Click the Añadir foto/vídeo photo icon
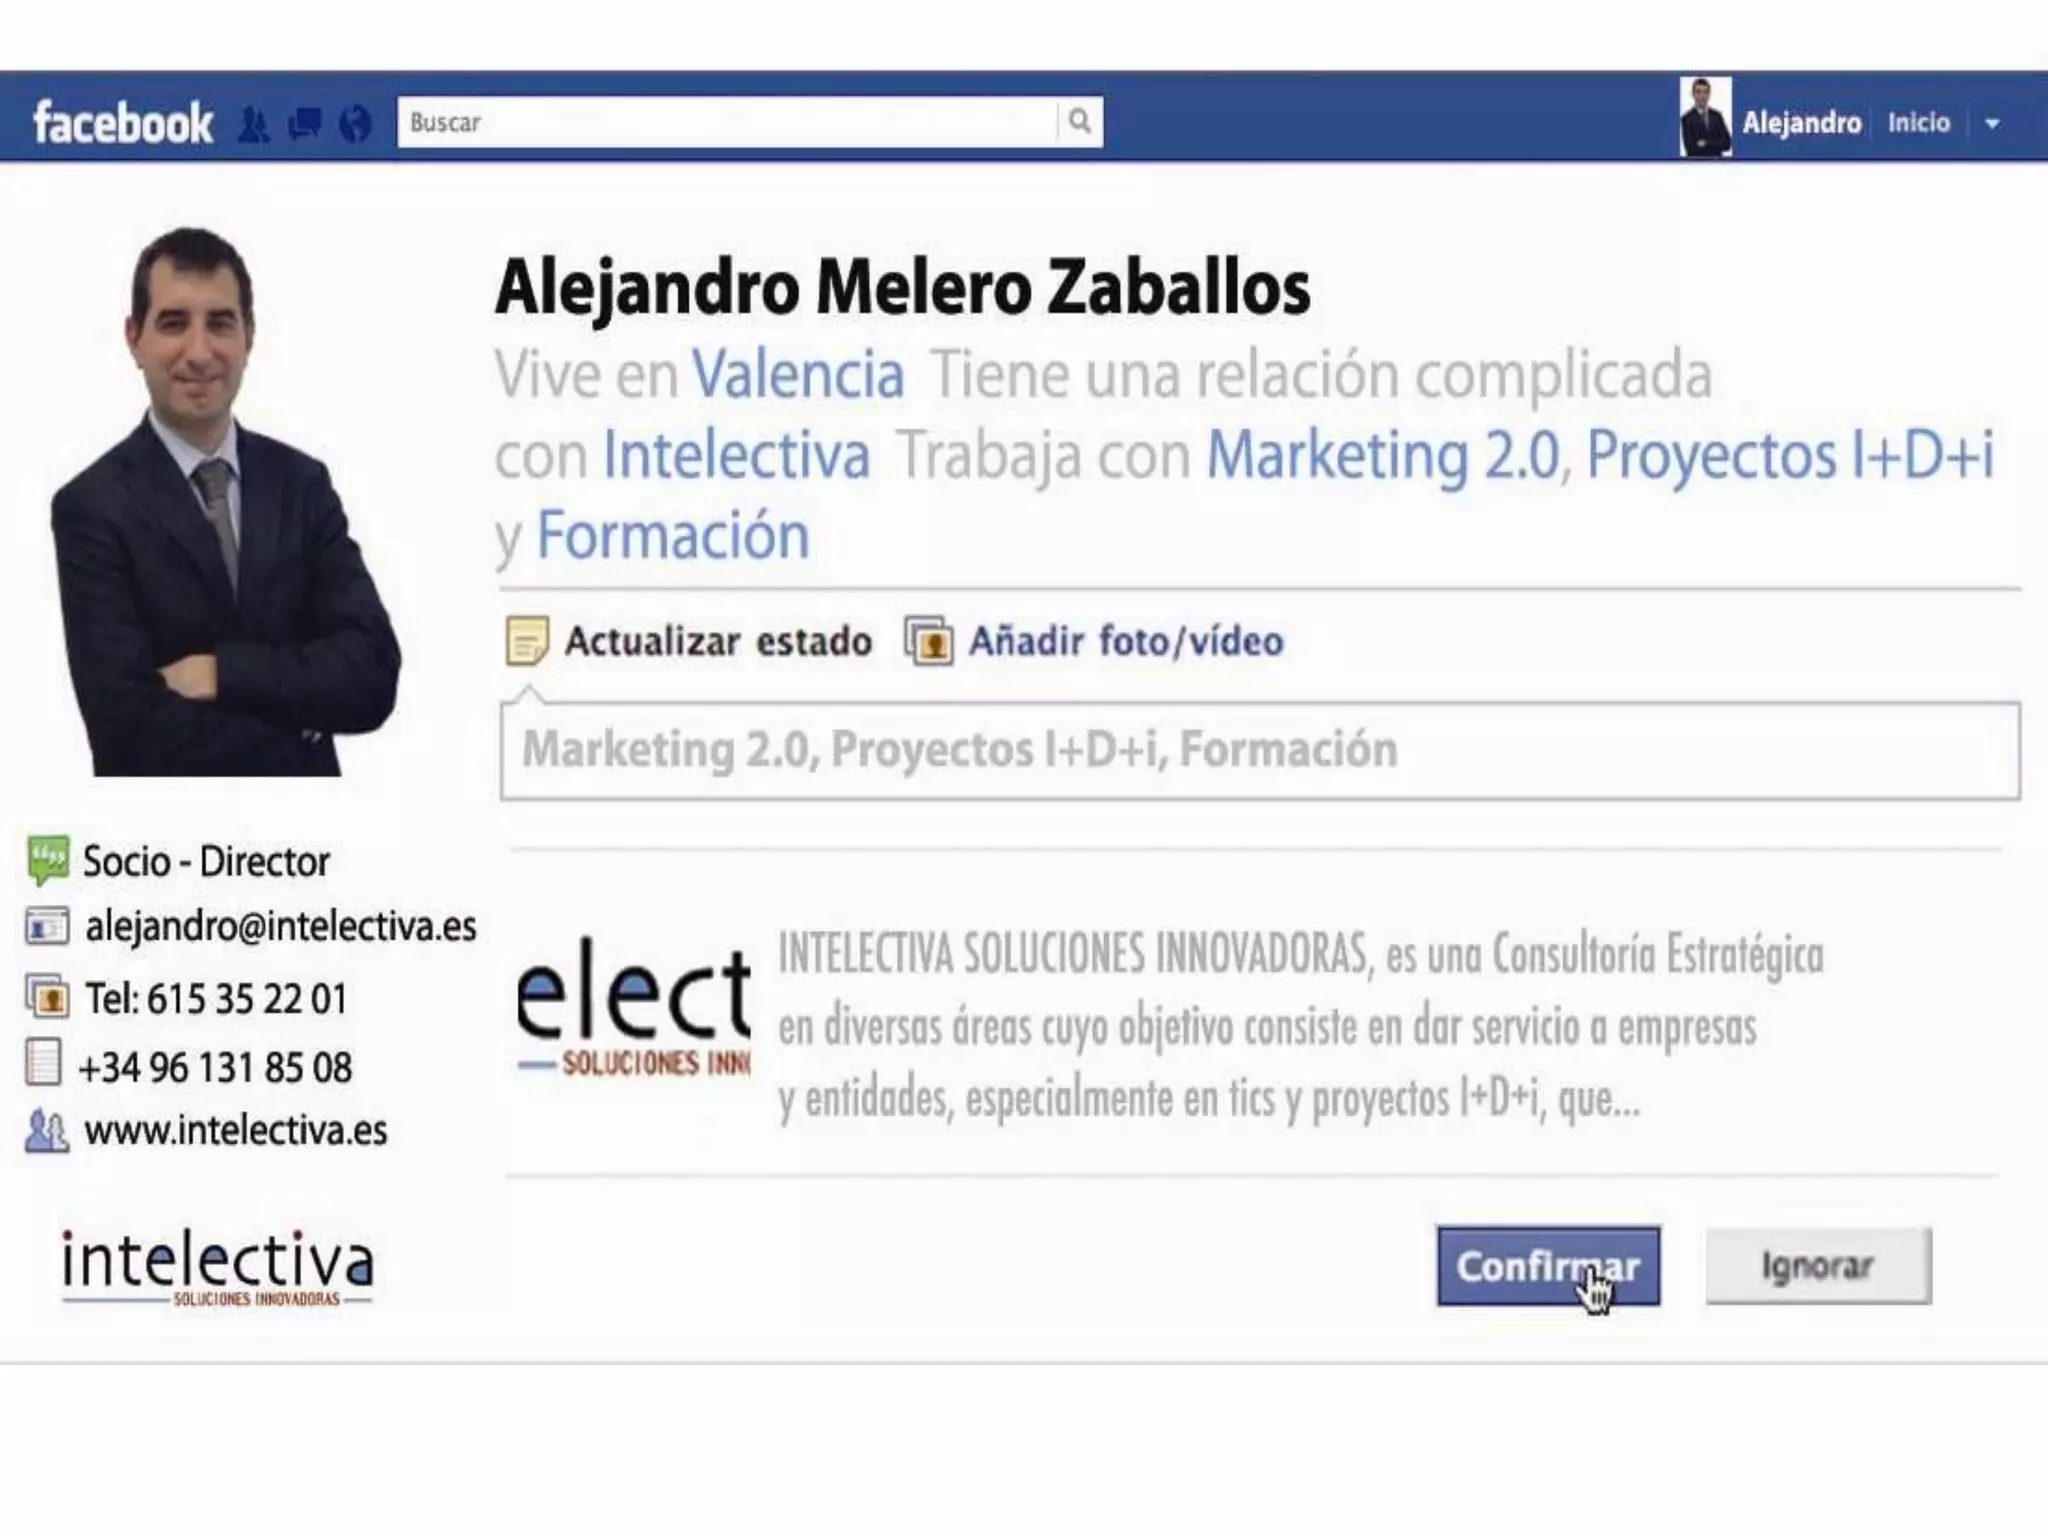The image size is (2048, 1536). (x=928, y=641)
